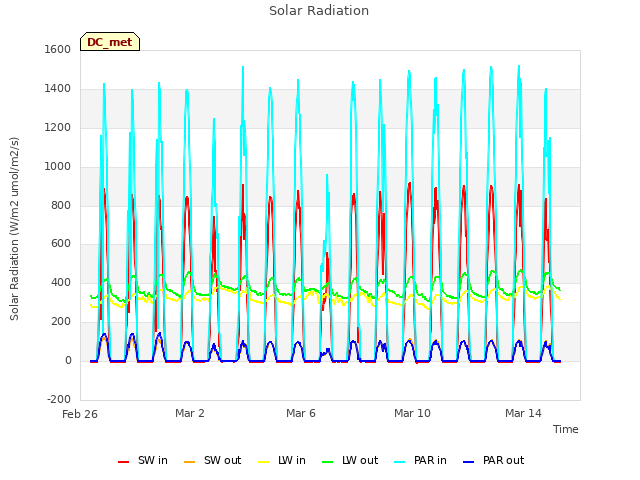This screenshot has width=640, height=480.
Task: Click the -200 y-axis tick label
Action: point(59,399)
